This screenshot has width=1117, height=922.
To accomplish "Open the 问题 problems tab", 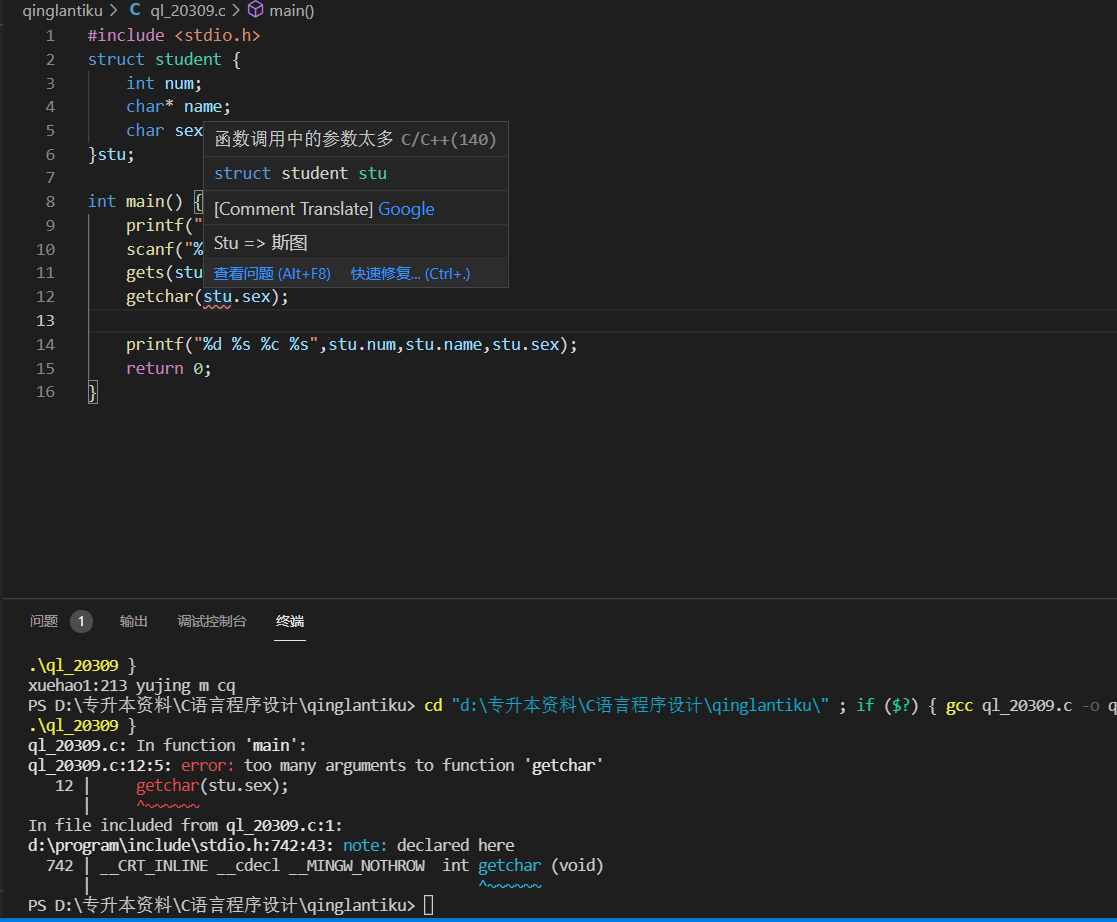I will 44,621.
